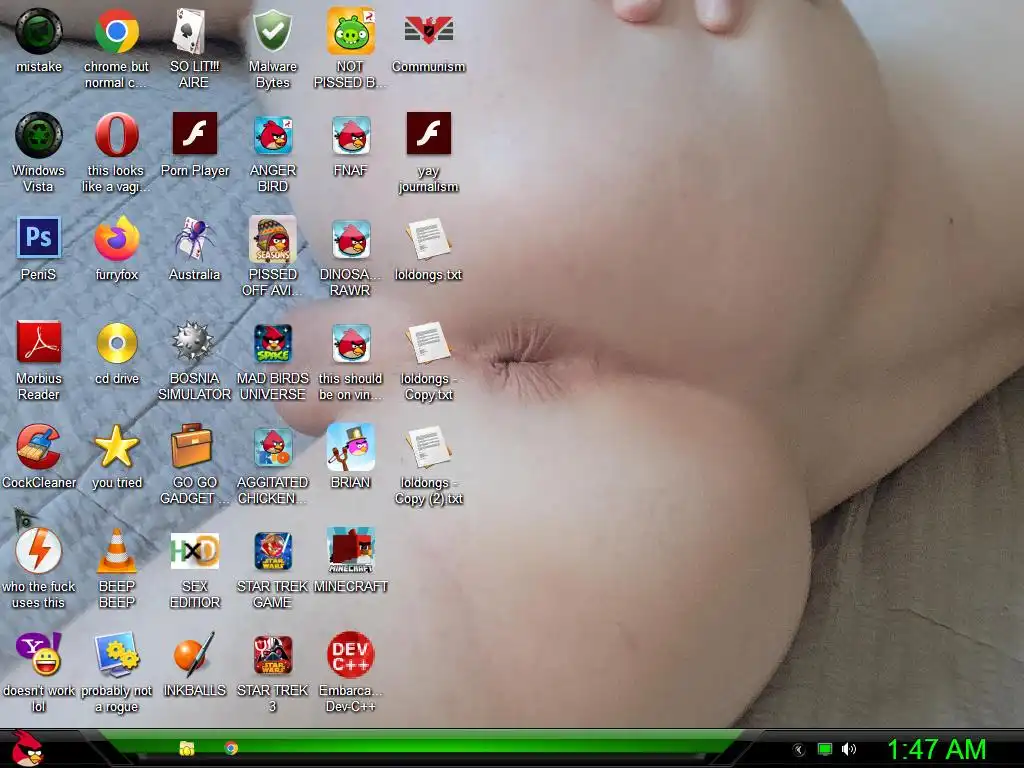This screenshot has width=1024, height=768.
Task: Launch the 'MAD BIRDS UNIVERSE' Space icon
Action: [273, 343]
